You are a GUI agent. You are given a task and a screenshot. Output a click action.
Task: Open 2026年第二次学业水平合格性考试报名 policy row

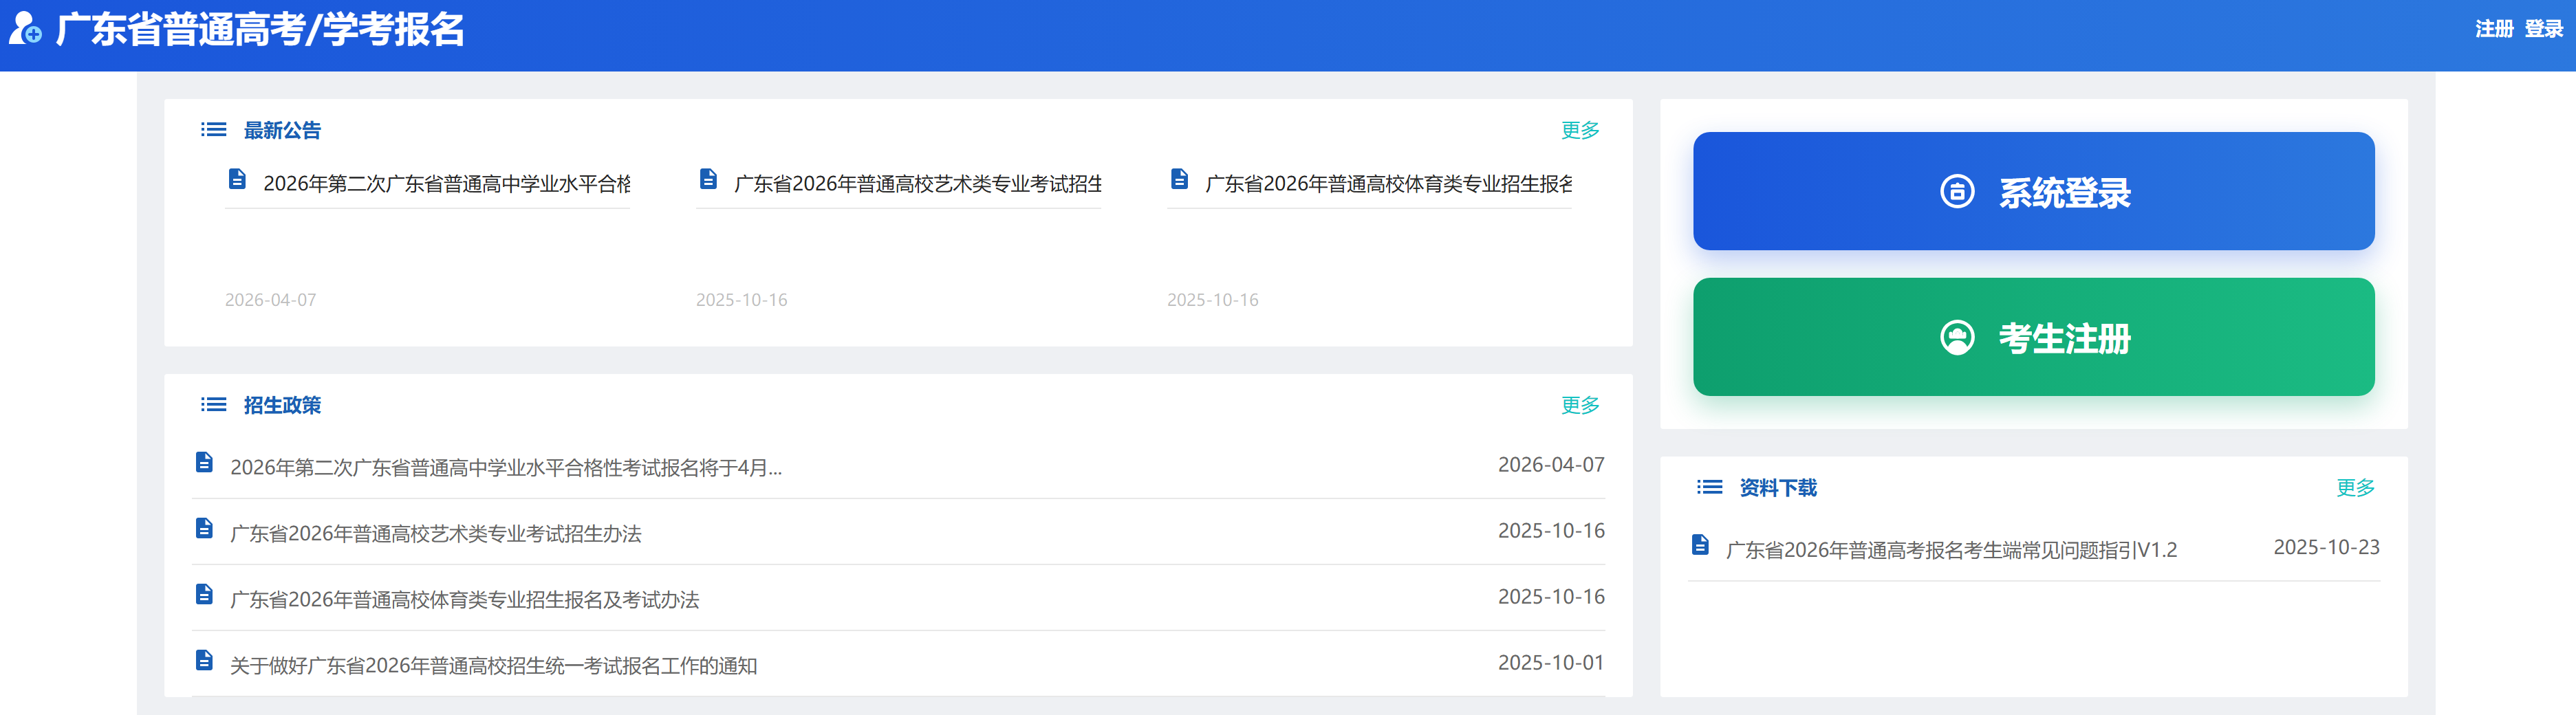pos(505,468)
